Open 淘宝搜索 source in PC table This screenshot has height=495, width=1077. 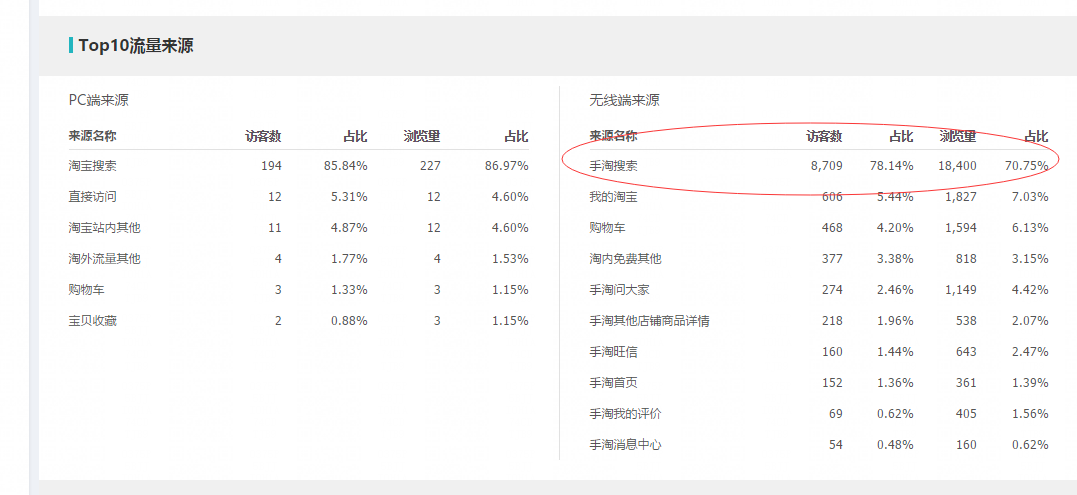(x=93, y=165)
